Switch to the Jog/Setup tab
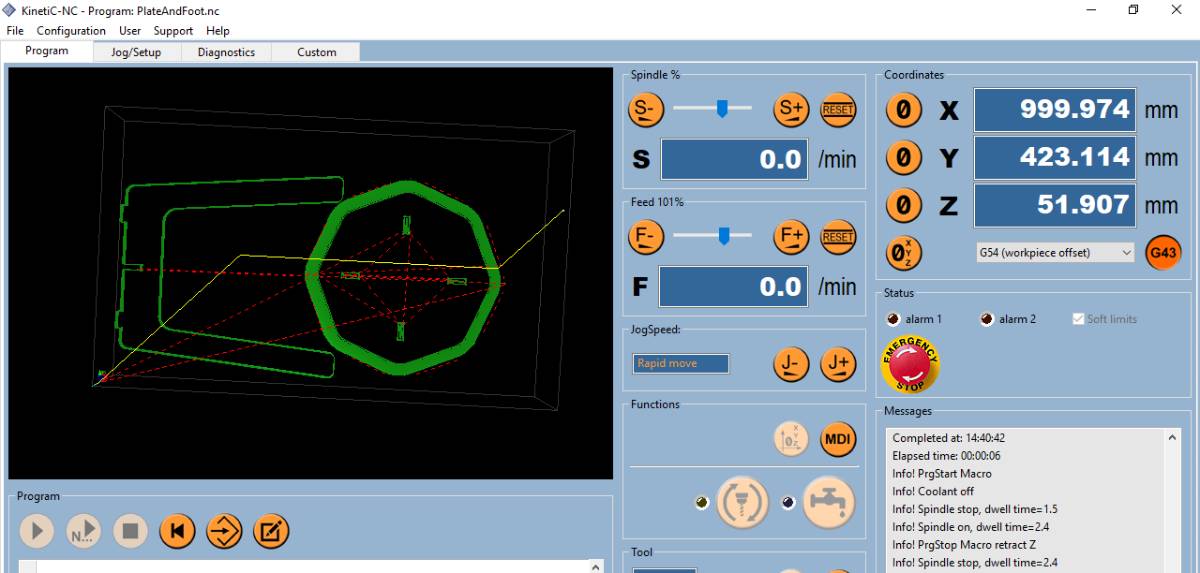1200x573 pixels. 136,52
